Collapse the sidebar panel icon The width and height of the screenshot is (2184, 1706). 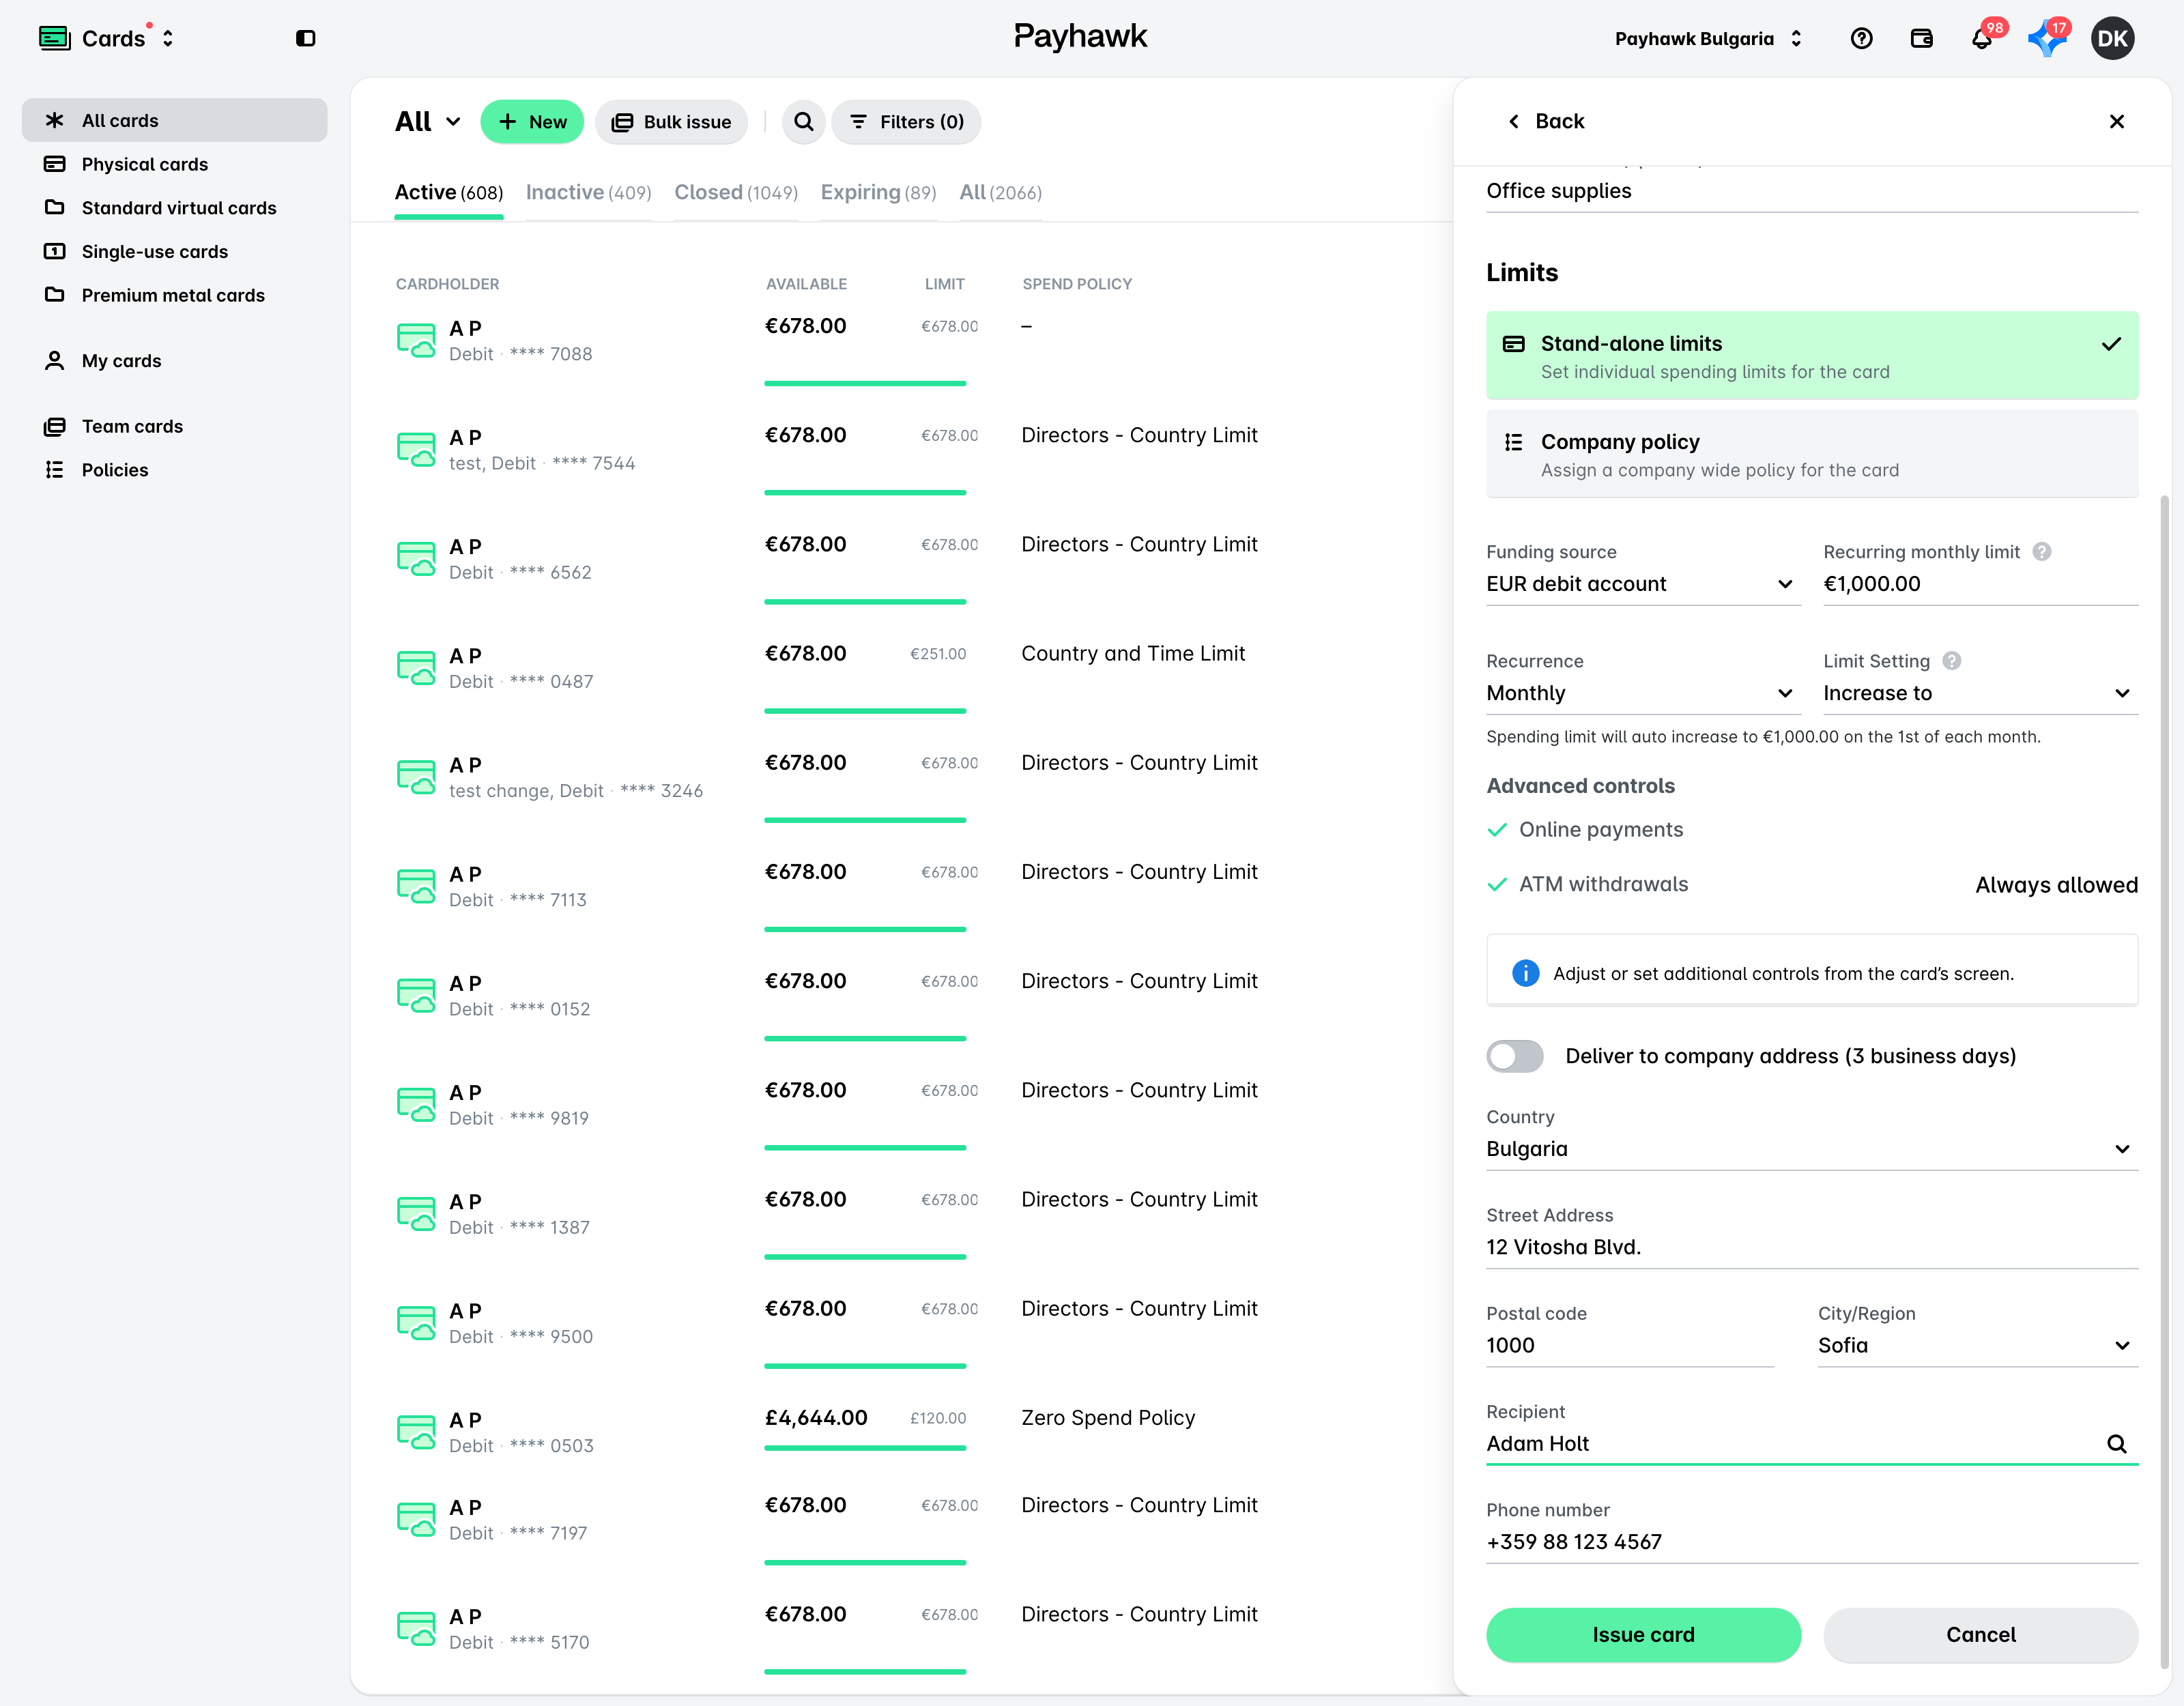305,38
